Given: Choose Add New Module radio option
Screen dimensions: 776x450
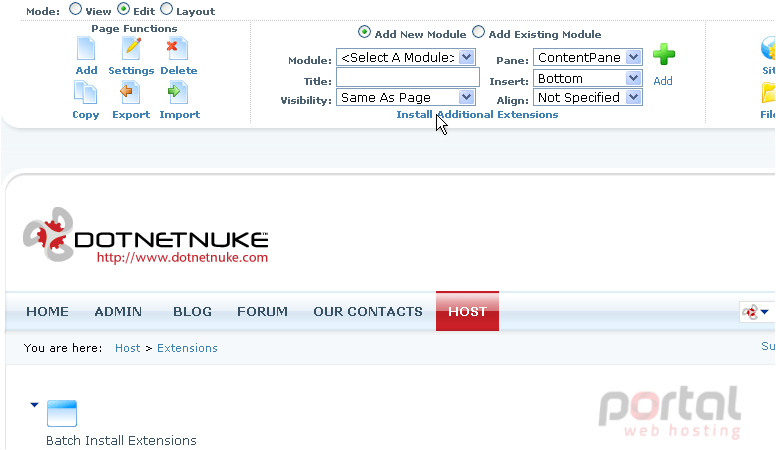Looking at the screenshot, I should [364, 32].
